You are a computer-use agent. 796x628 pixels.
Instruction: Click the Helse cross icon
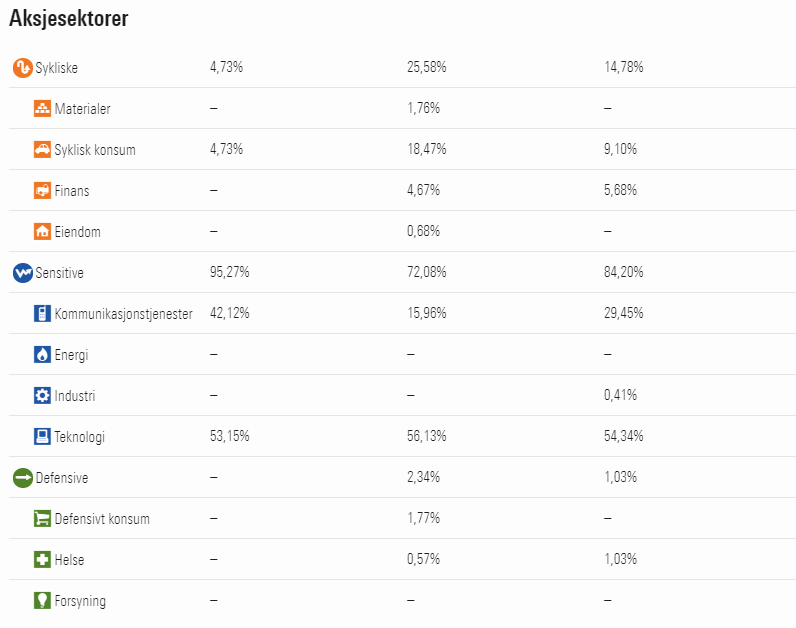point(42,559)
